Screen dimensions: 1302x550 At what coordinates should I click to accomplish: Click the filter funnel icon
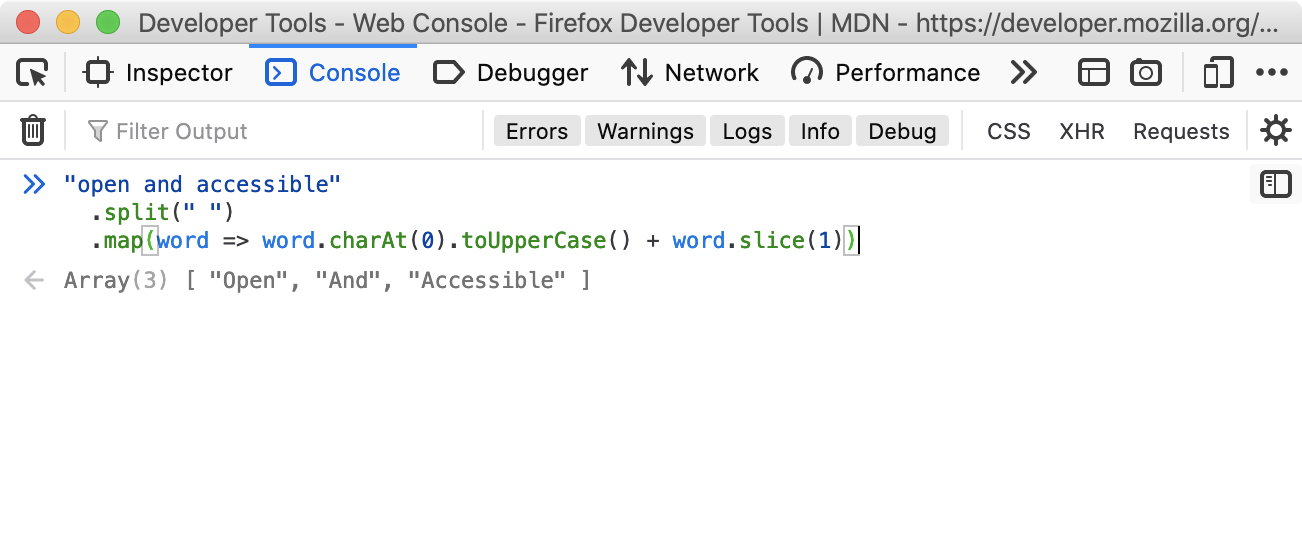pyautogui.click(x=97, y=131)
